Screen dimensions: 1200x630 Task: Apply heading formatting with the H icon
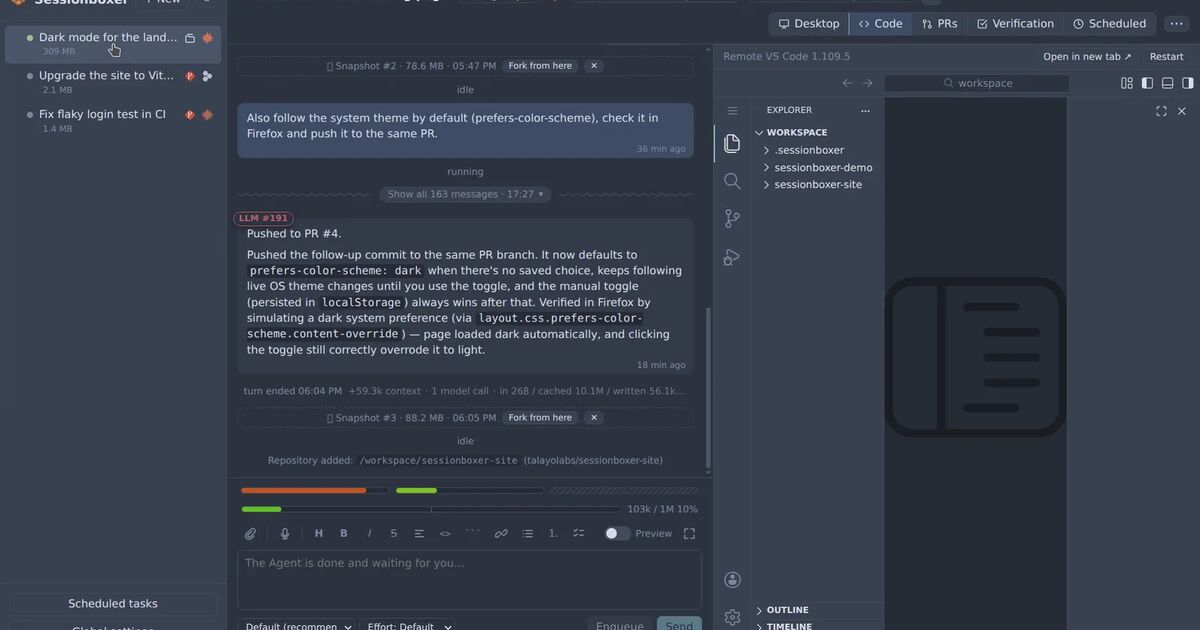(319, 534)
